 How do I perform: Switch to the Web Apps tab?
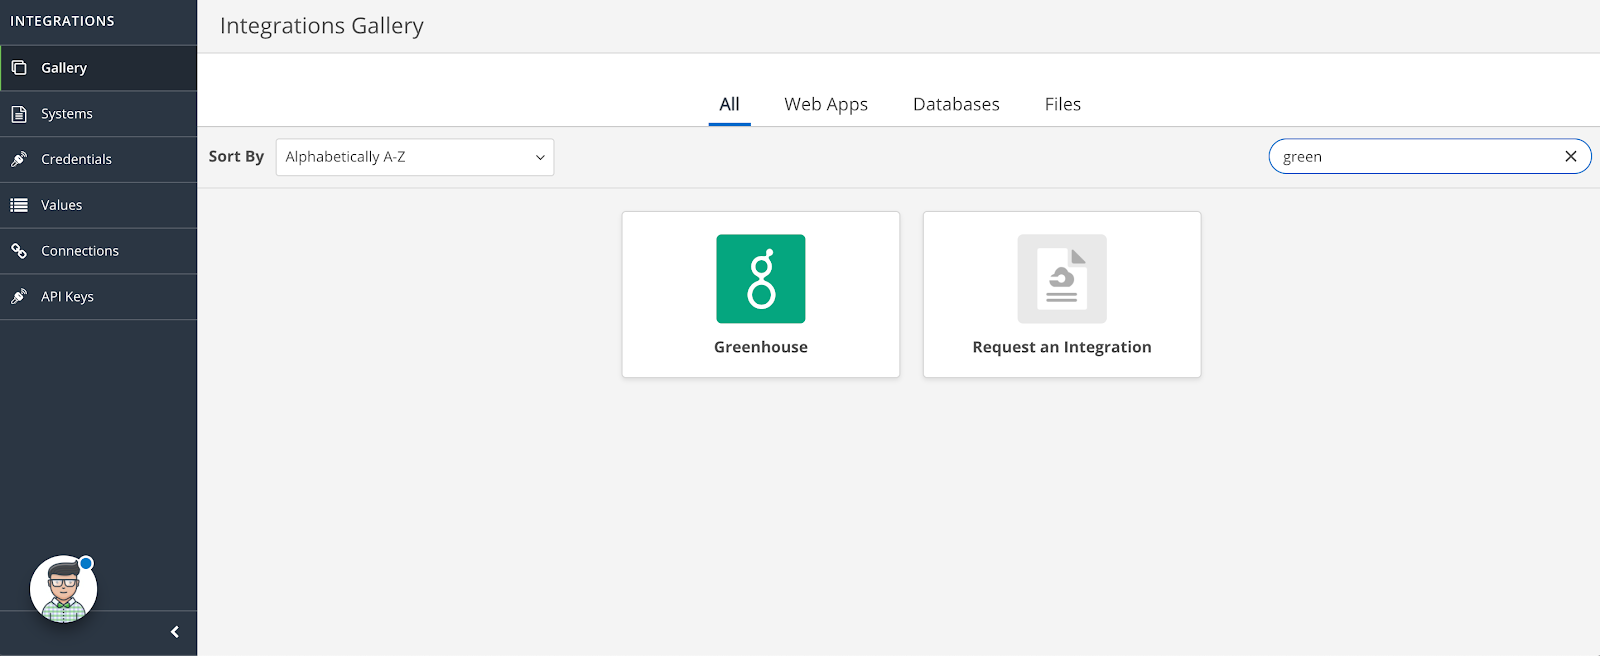[826, 104]
